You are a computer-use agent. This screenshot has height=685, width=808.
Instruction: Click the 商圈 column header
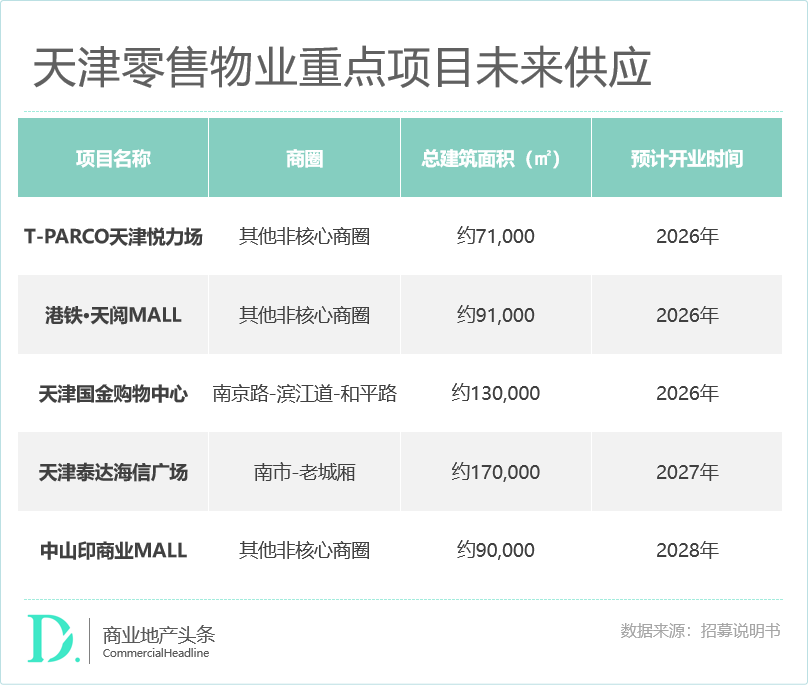point(305,158)
